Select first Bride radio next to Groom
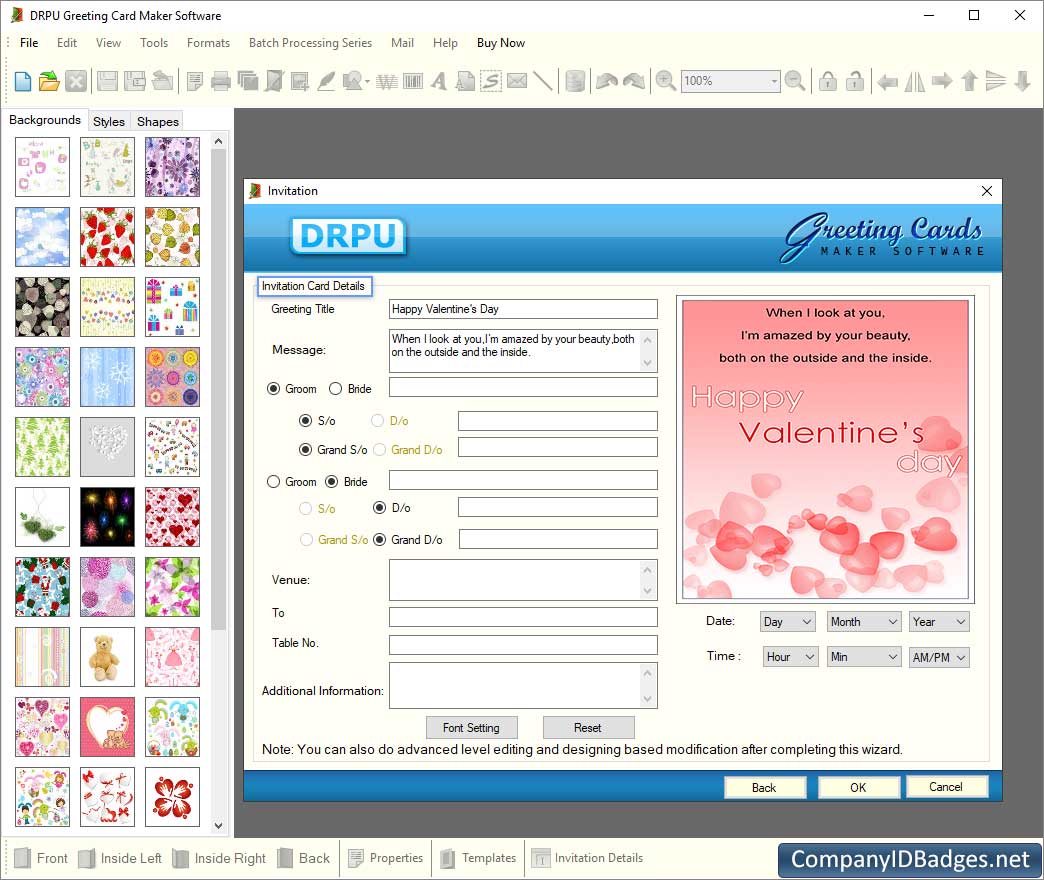 [x=336, y=389]
